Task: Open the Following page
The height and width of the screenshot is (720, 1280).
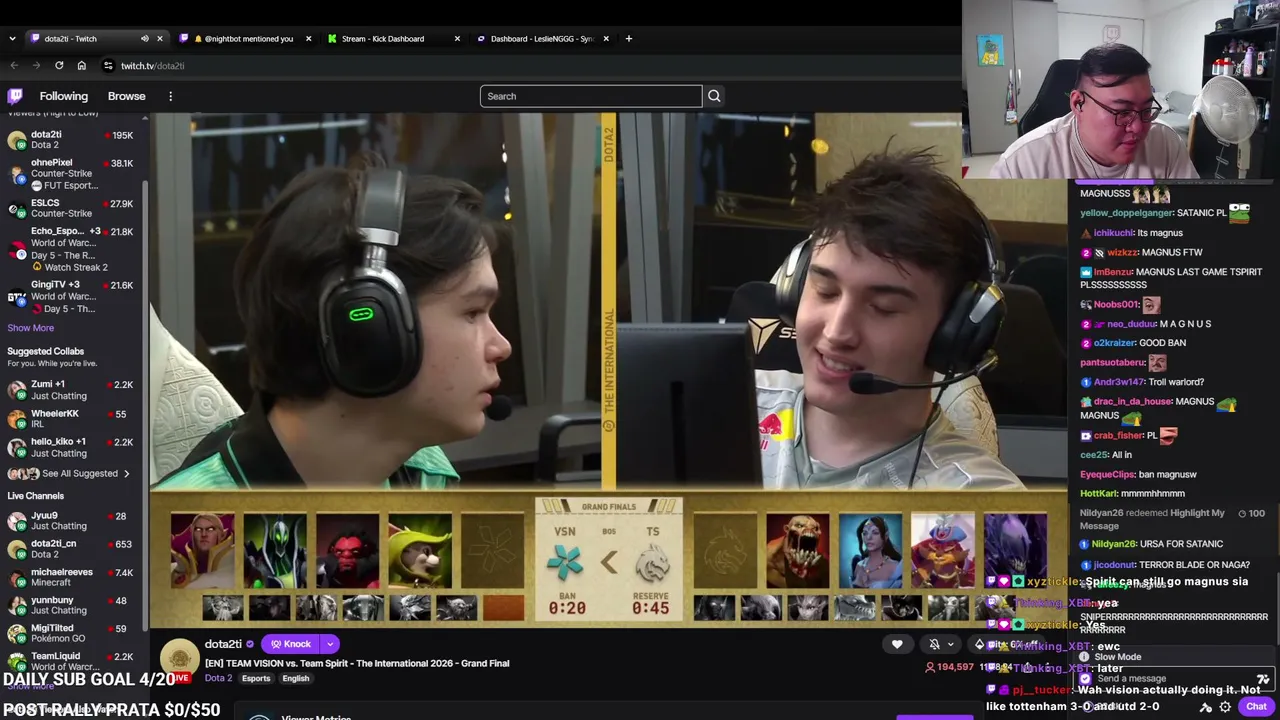Action: [x=64, y=96]
